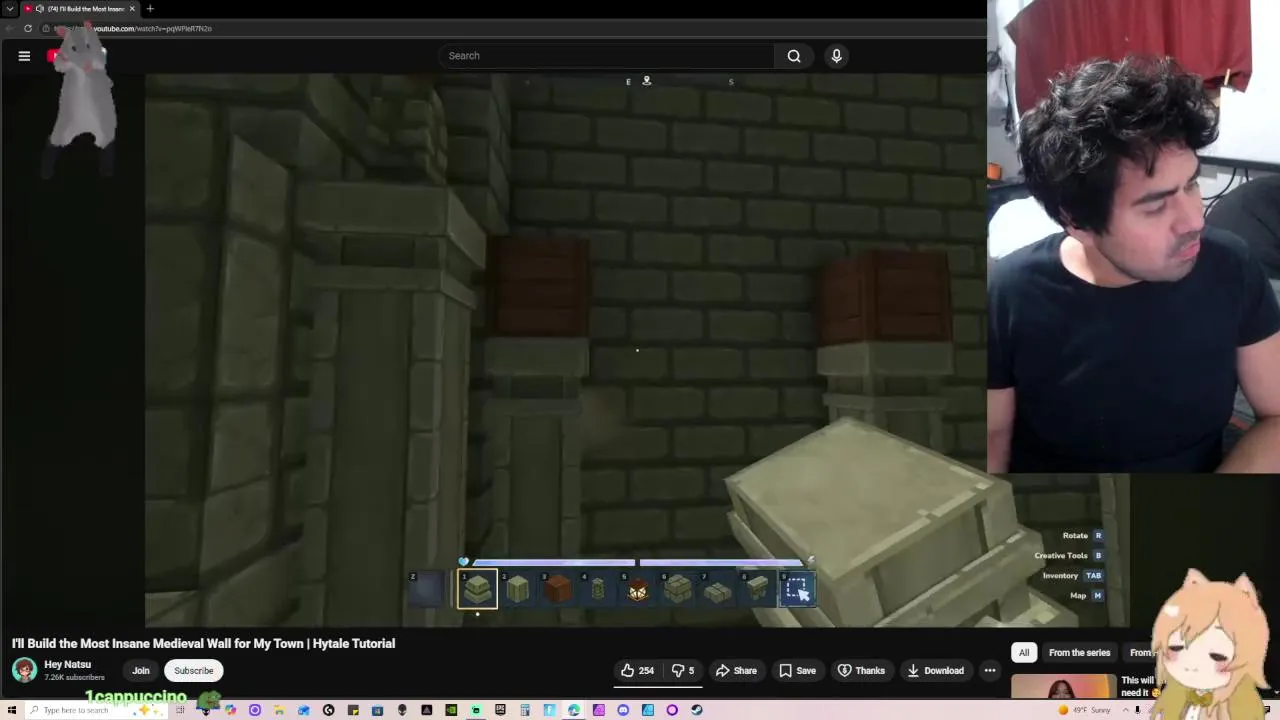The width and height of the screenshot is (1280, 720).
Task: Open Calculator from the taskbar
Action: click(x=524, y=710)
